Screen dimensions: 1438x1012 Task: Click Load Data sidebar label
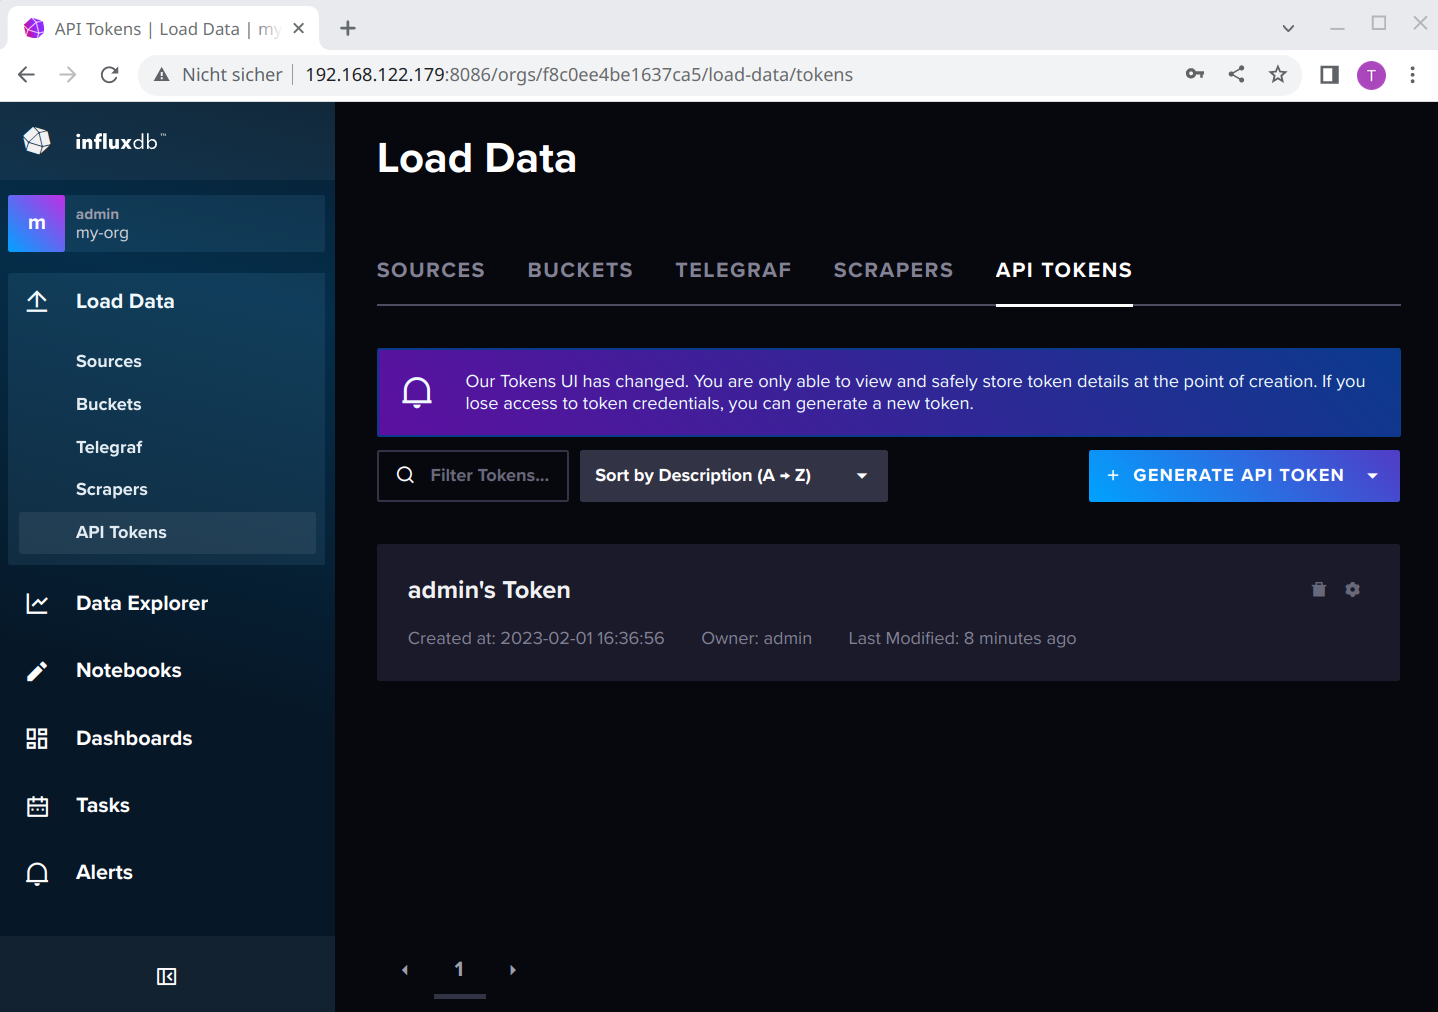point(125,301)
